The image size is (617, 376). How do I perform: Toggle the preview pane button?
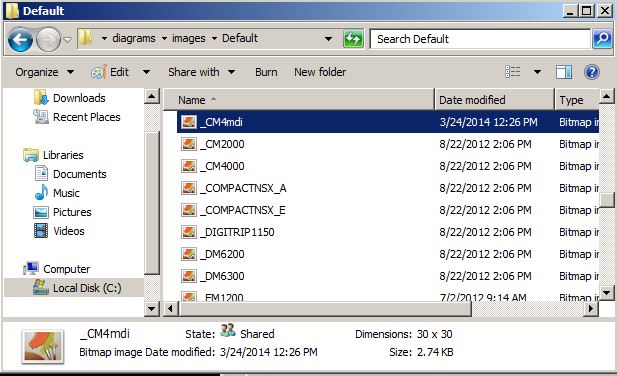pos(563,72)
